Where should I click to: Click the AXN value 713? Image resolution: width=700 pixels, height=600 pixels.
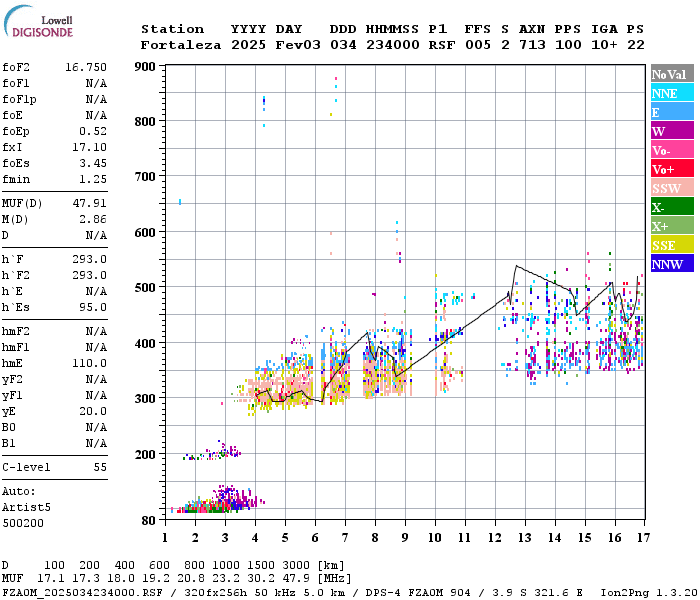532,45
